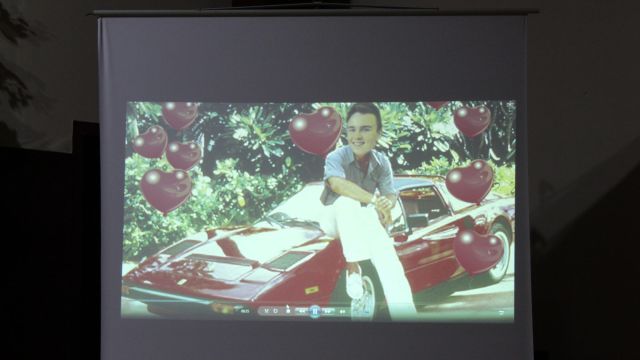Click the big heart balloon beside the man's head
This screenshot has width=640, height=360.
(x=316, y=131)
